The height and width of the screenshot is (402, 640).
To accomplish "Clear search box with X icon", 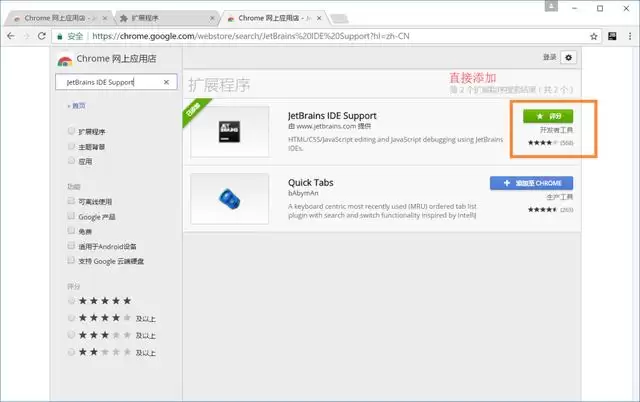I will 166,82.
